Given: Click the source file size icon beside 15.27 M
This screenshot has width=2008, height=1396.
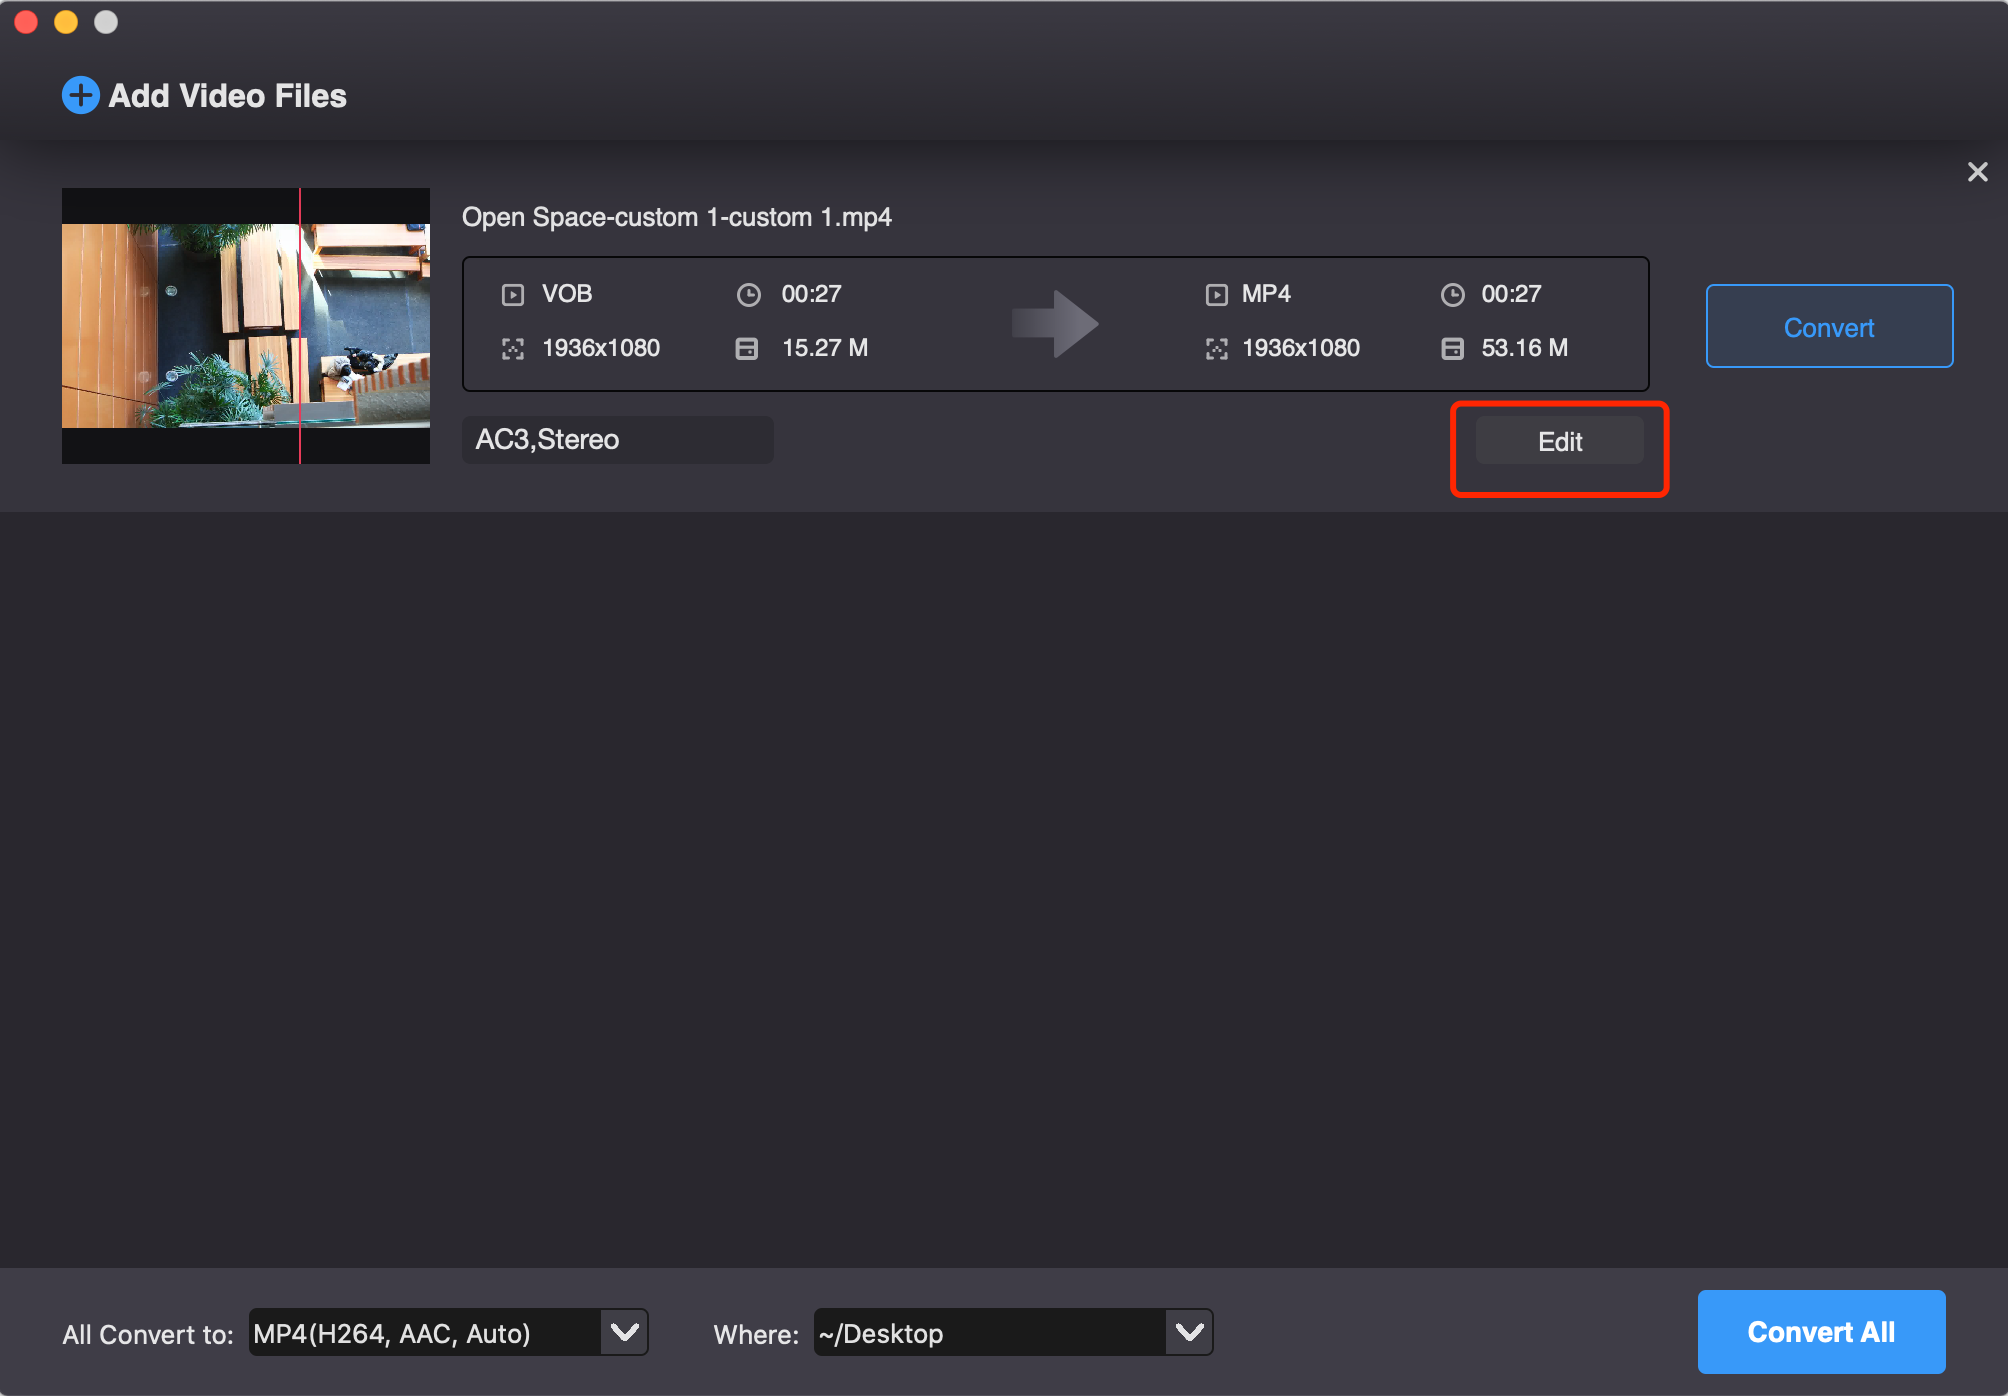Looking at the screenshot, I should tap(747, 349).
